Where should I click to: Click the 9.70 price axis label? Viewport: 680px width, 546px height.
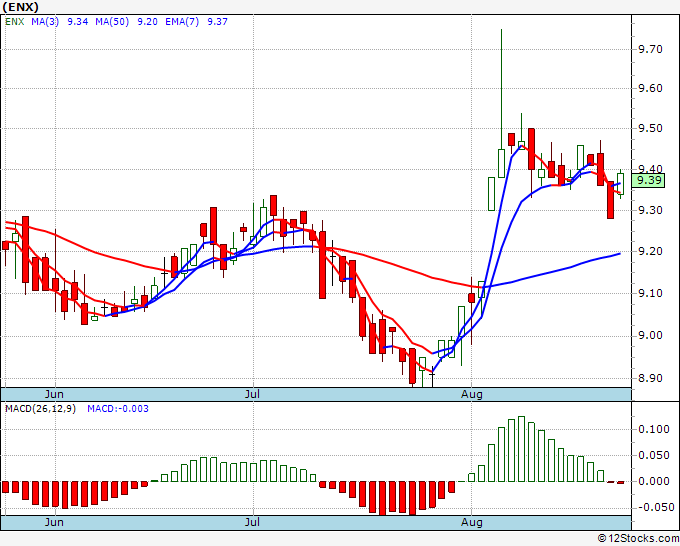point(651,49)
